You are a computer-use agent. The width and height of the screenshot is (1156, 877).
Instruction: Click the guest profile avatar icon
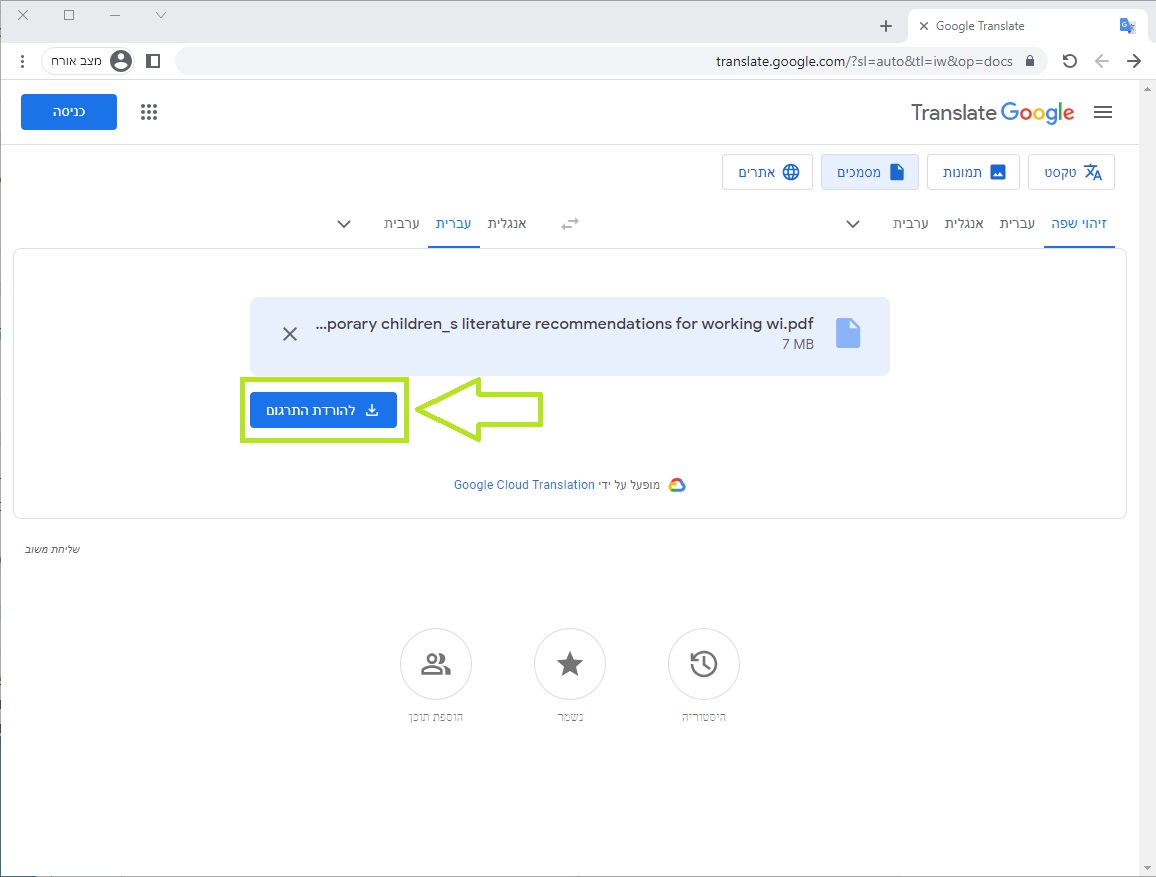(121, 61)
